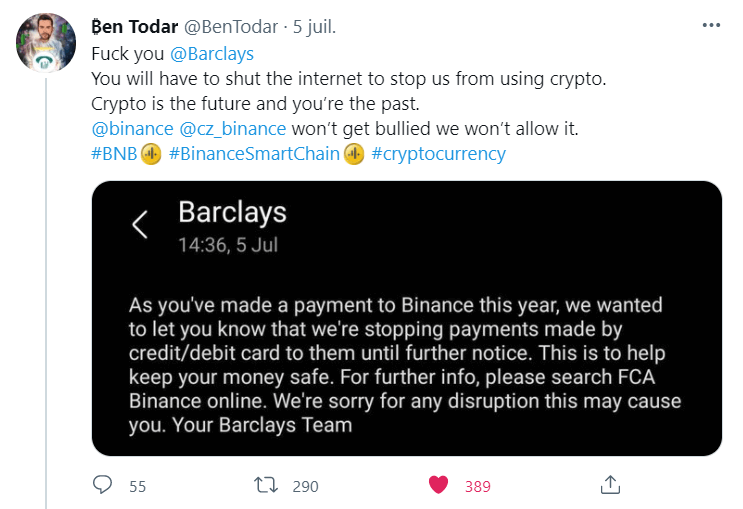The height and width of the screenshot is (509, 743).
Task: Click the 55 replies count
Action: coord(137,486)
